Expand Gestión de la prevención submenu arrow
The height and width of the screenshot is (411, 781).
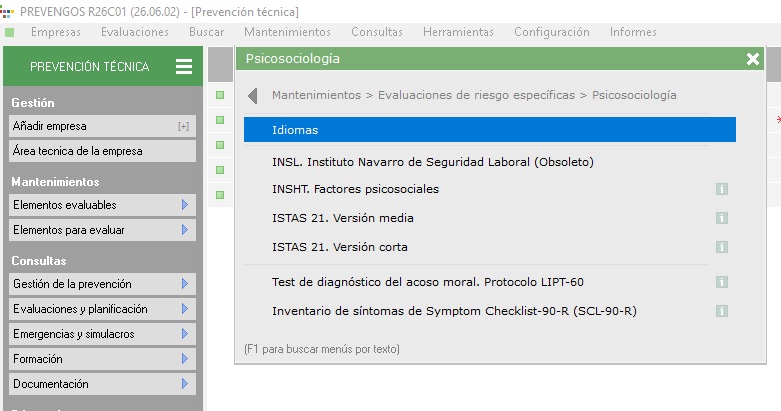click(x=185, y=284)
